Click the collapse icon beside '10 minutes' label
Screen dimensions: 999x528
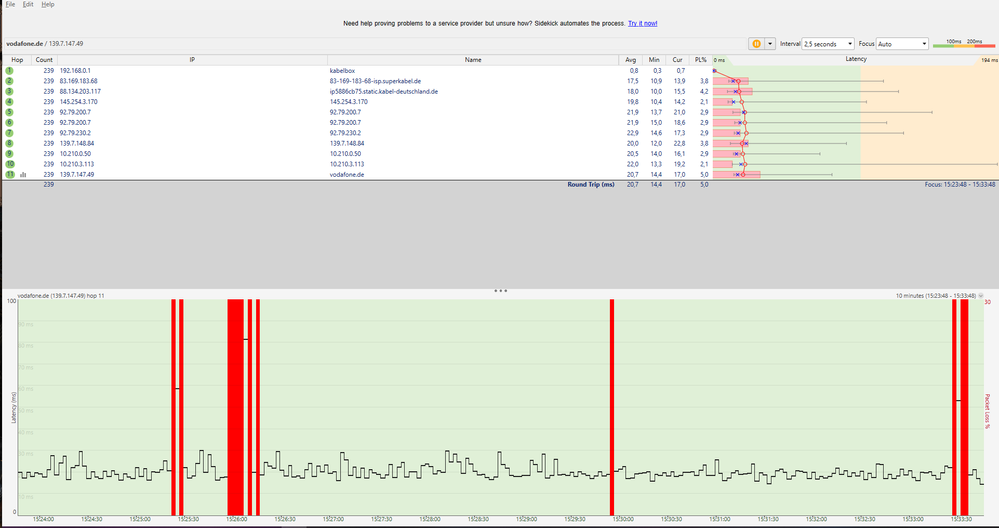point(981,296)
